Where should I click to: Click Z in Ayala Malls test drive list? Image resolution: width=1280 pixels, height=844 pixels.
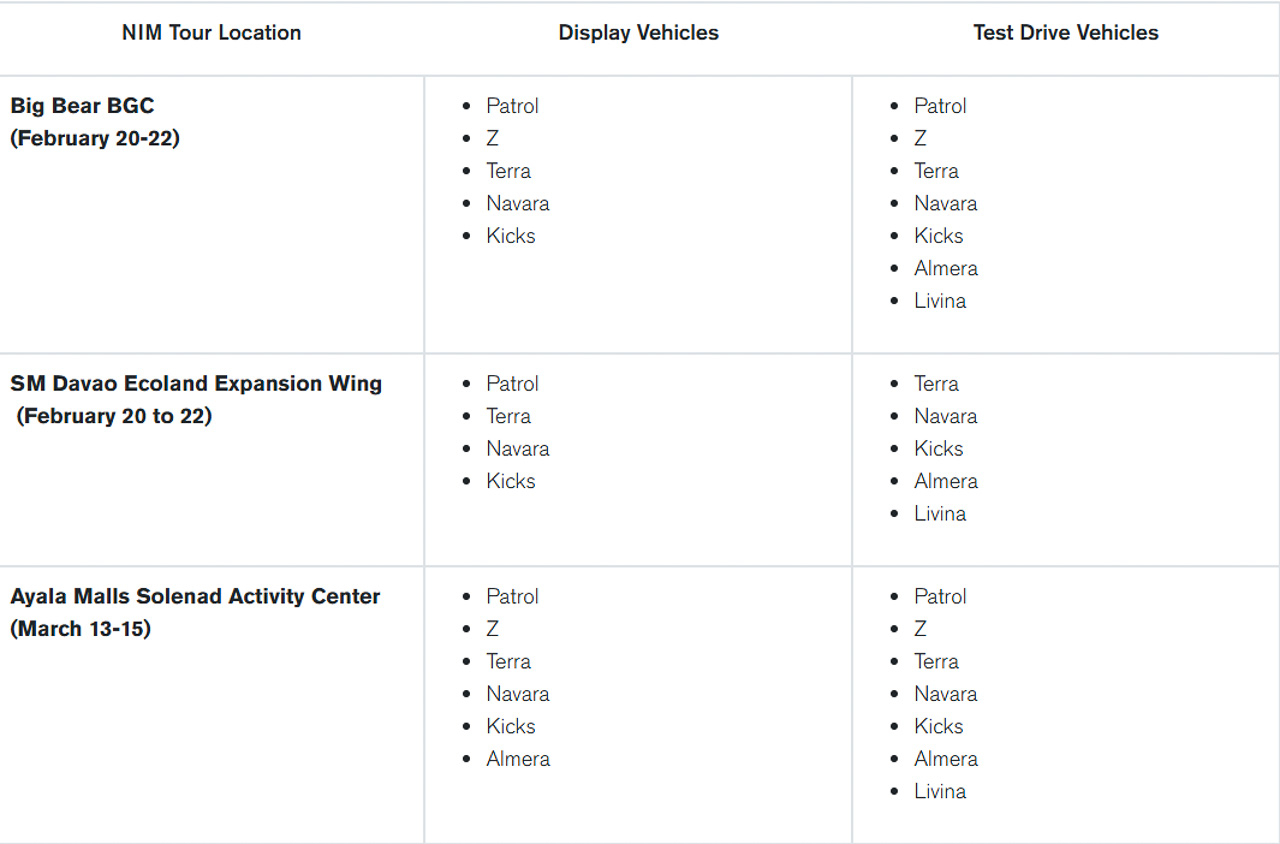920,629
